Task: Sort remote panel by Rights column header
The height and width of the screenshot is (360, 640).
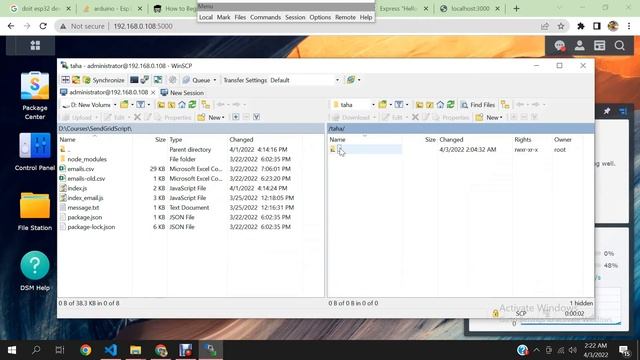Action: (523, 140)
